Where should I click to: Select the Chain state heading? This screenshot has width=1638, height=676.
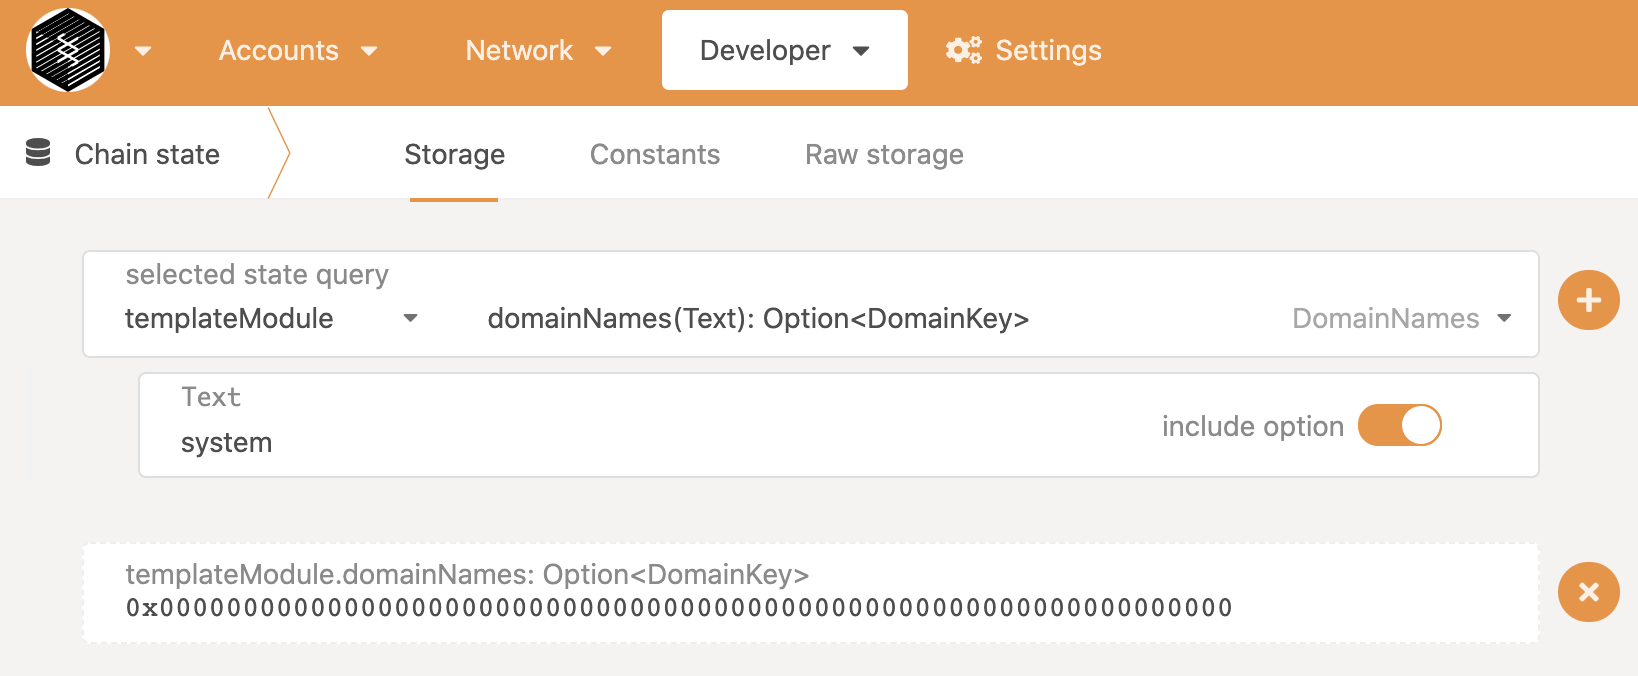click(x=147, y=154)
